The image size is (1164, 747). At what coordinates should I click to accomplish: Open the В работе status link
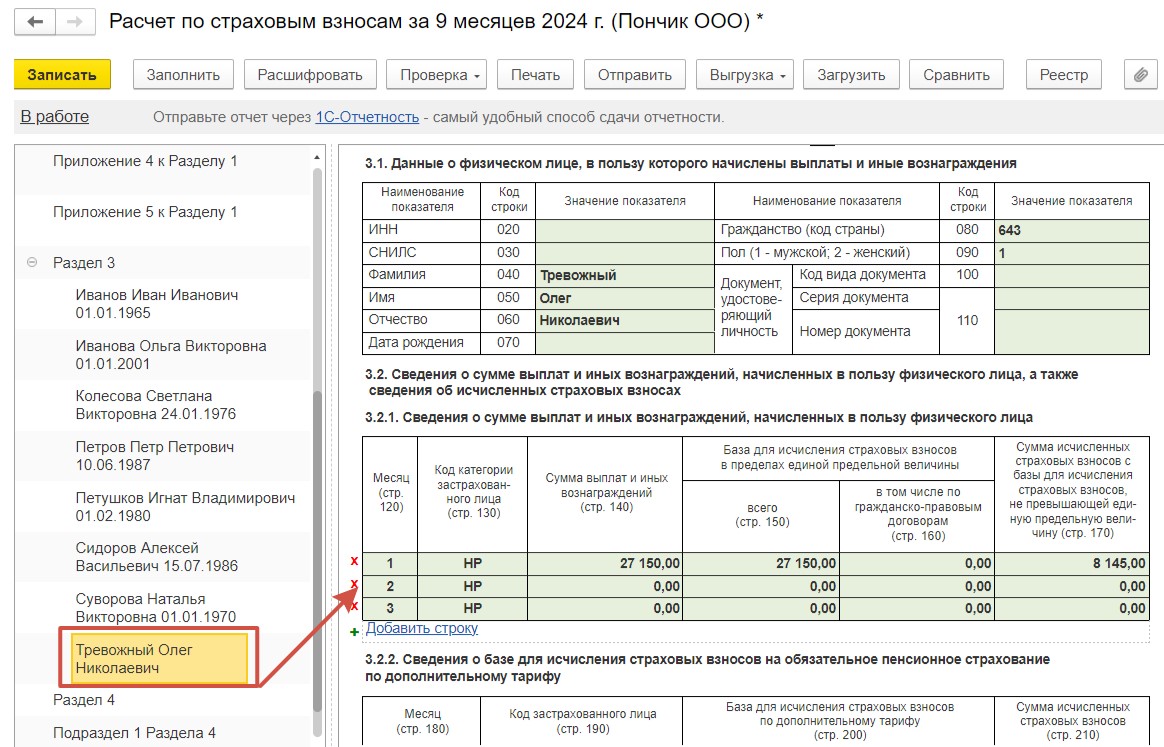(x=54, y=117)
